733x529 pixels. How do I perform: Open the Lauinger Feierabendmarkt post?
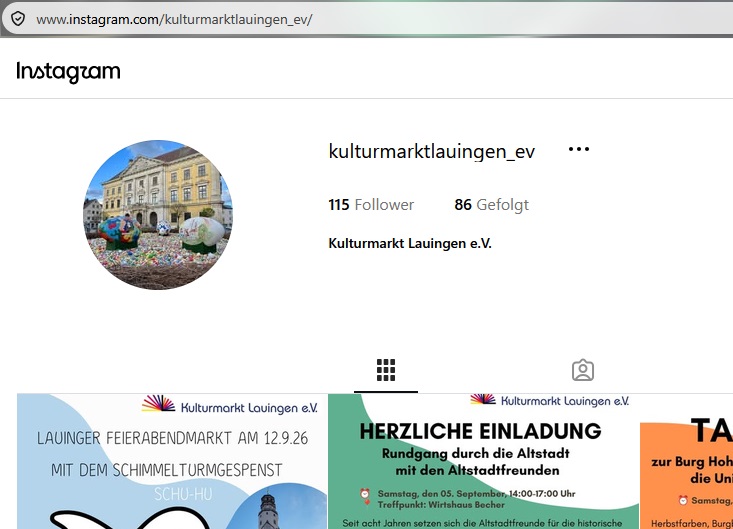172,461
